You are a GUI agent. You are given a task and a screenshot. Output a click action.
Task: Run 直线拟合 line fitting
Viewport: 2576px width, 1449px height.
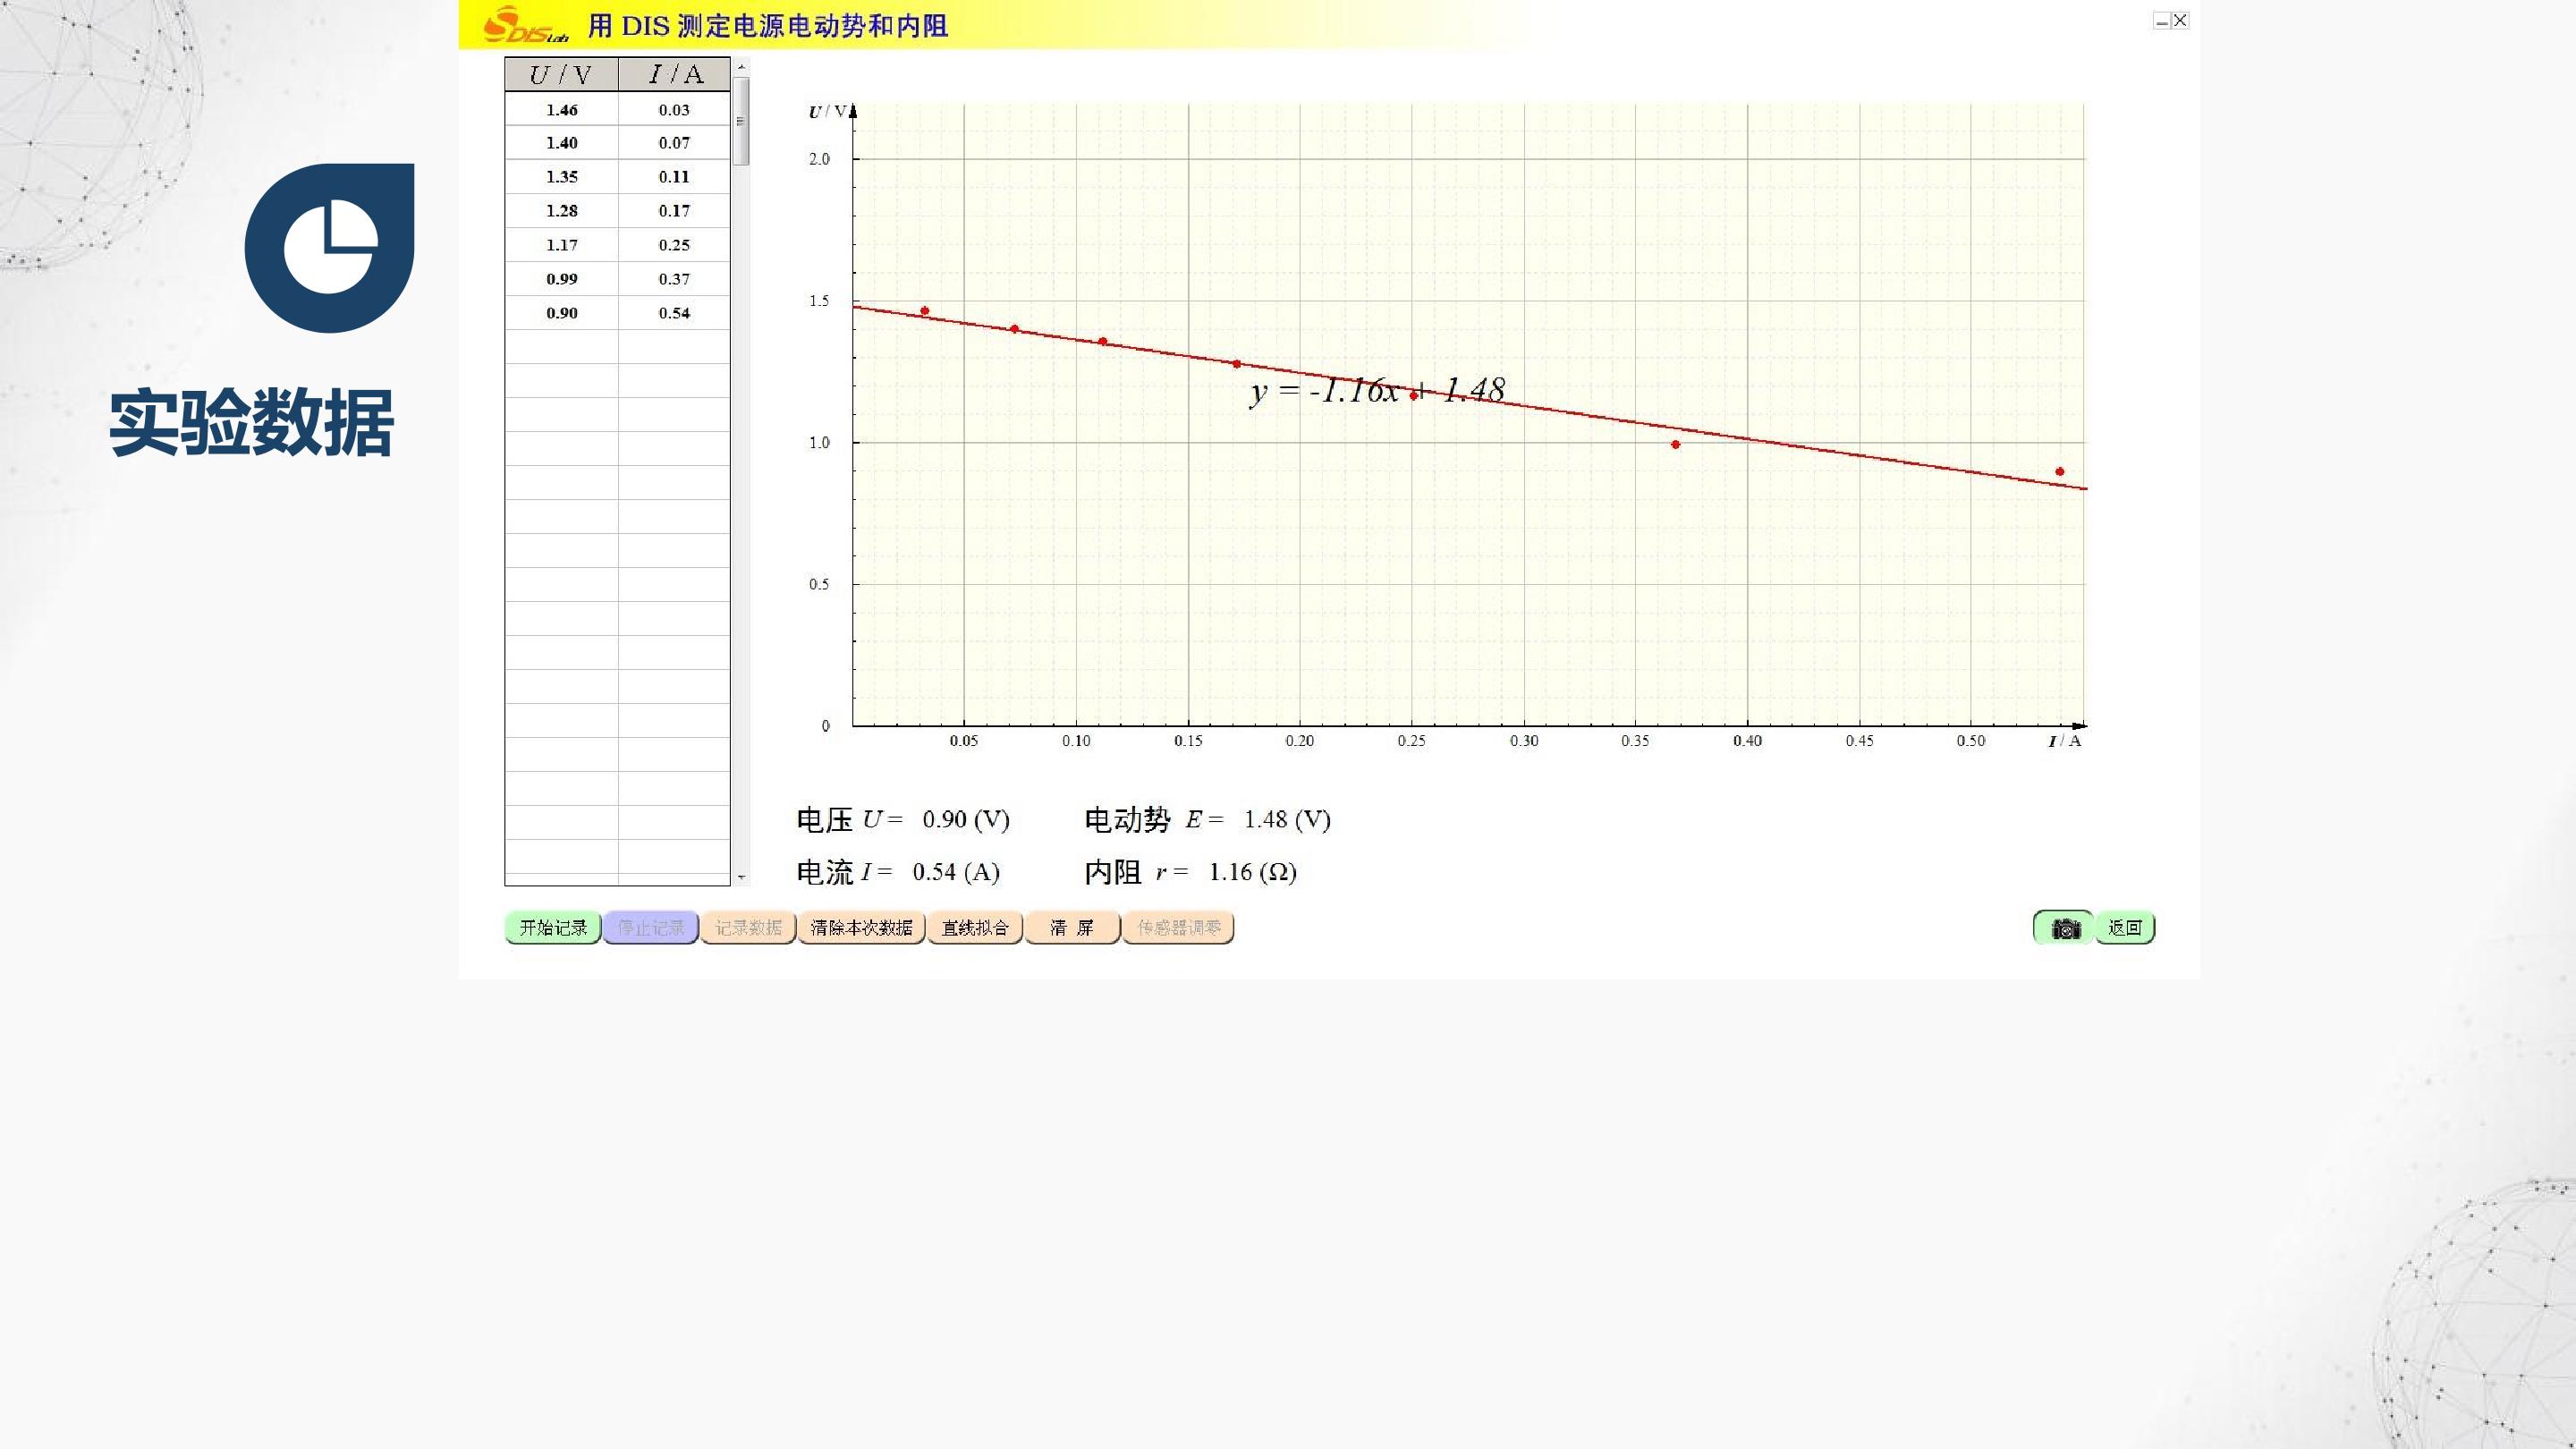pyautogui.click(x=975, y=928)
